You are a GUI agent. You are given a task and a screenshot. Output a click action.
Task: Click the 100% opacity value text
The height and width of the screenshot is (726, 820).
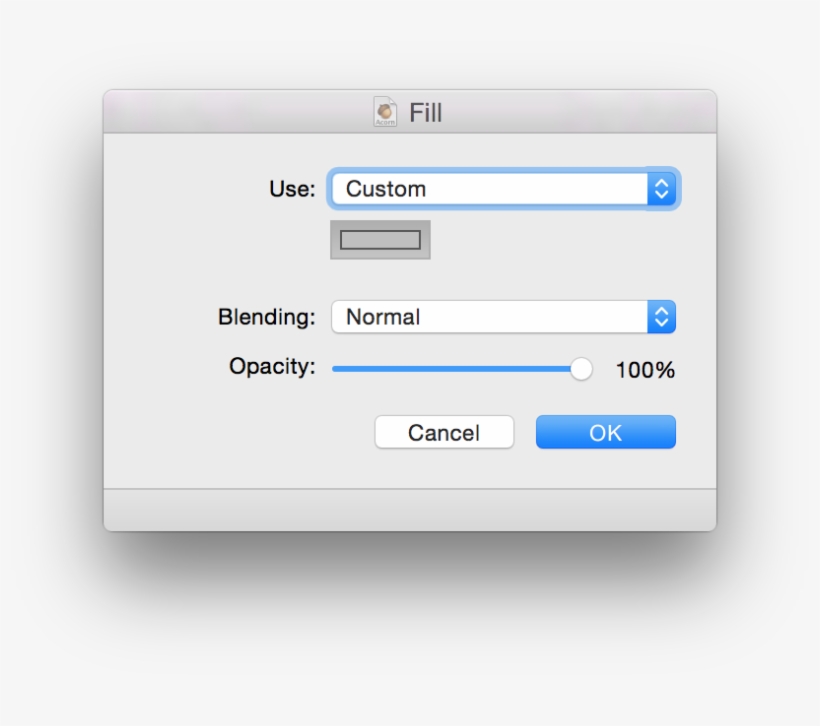pos(645,370)
